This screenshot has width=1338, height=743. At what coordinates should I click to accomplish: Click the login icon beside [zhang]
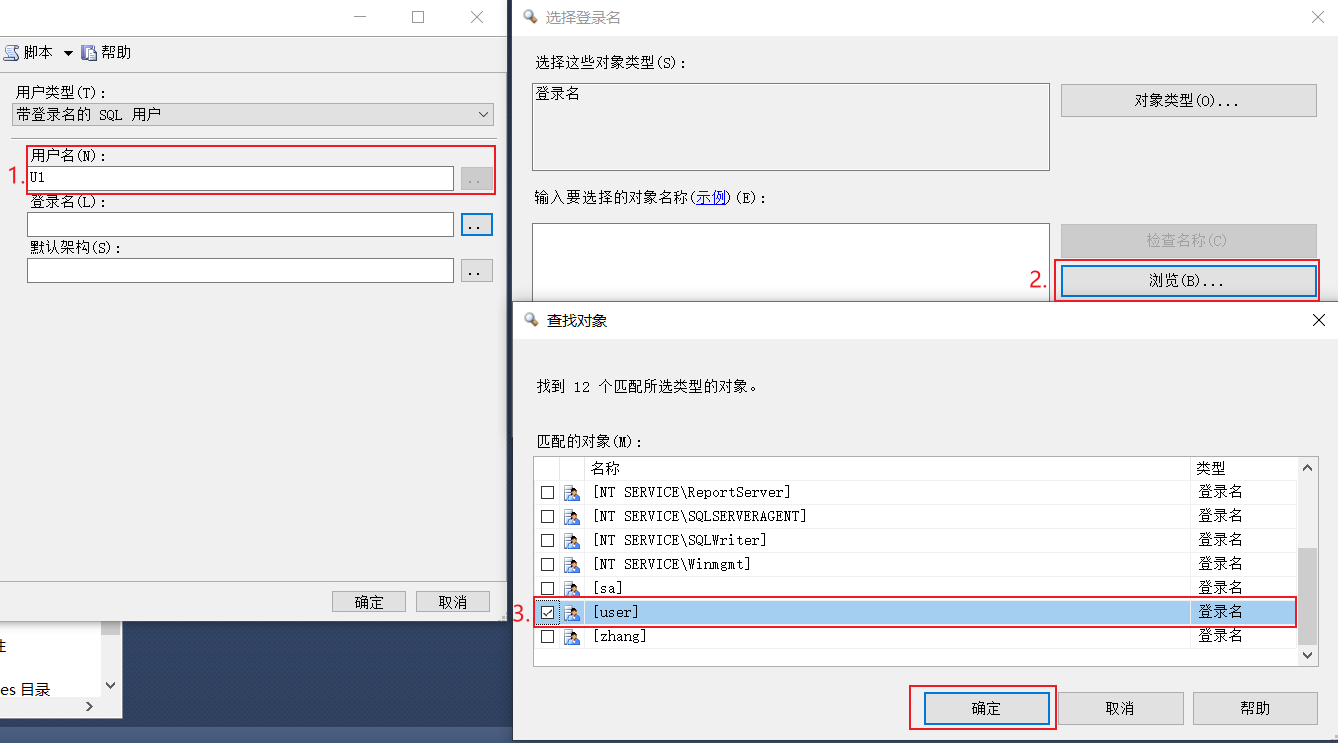point(571,637)
